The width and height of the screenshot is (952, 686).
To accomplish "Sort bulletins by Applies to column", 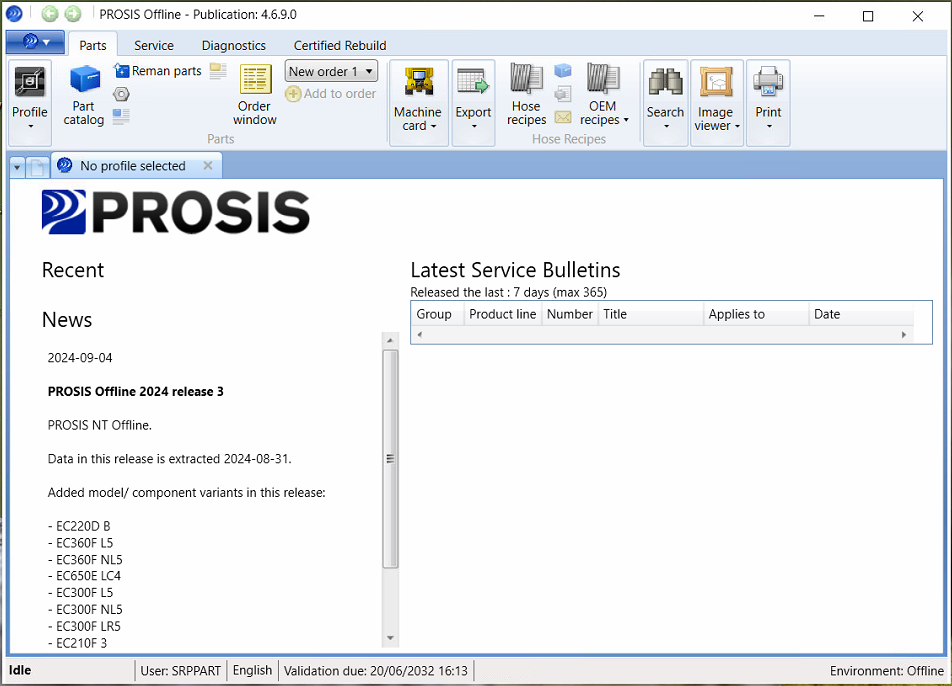I will [x=756, y=314].
